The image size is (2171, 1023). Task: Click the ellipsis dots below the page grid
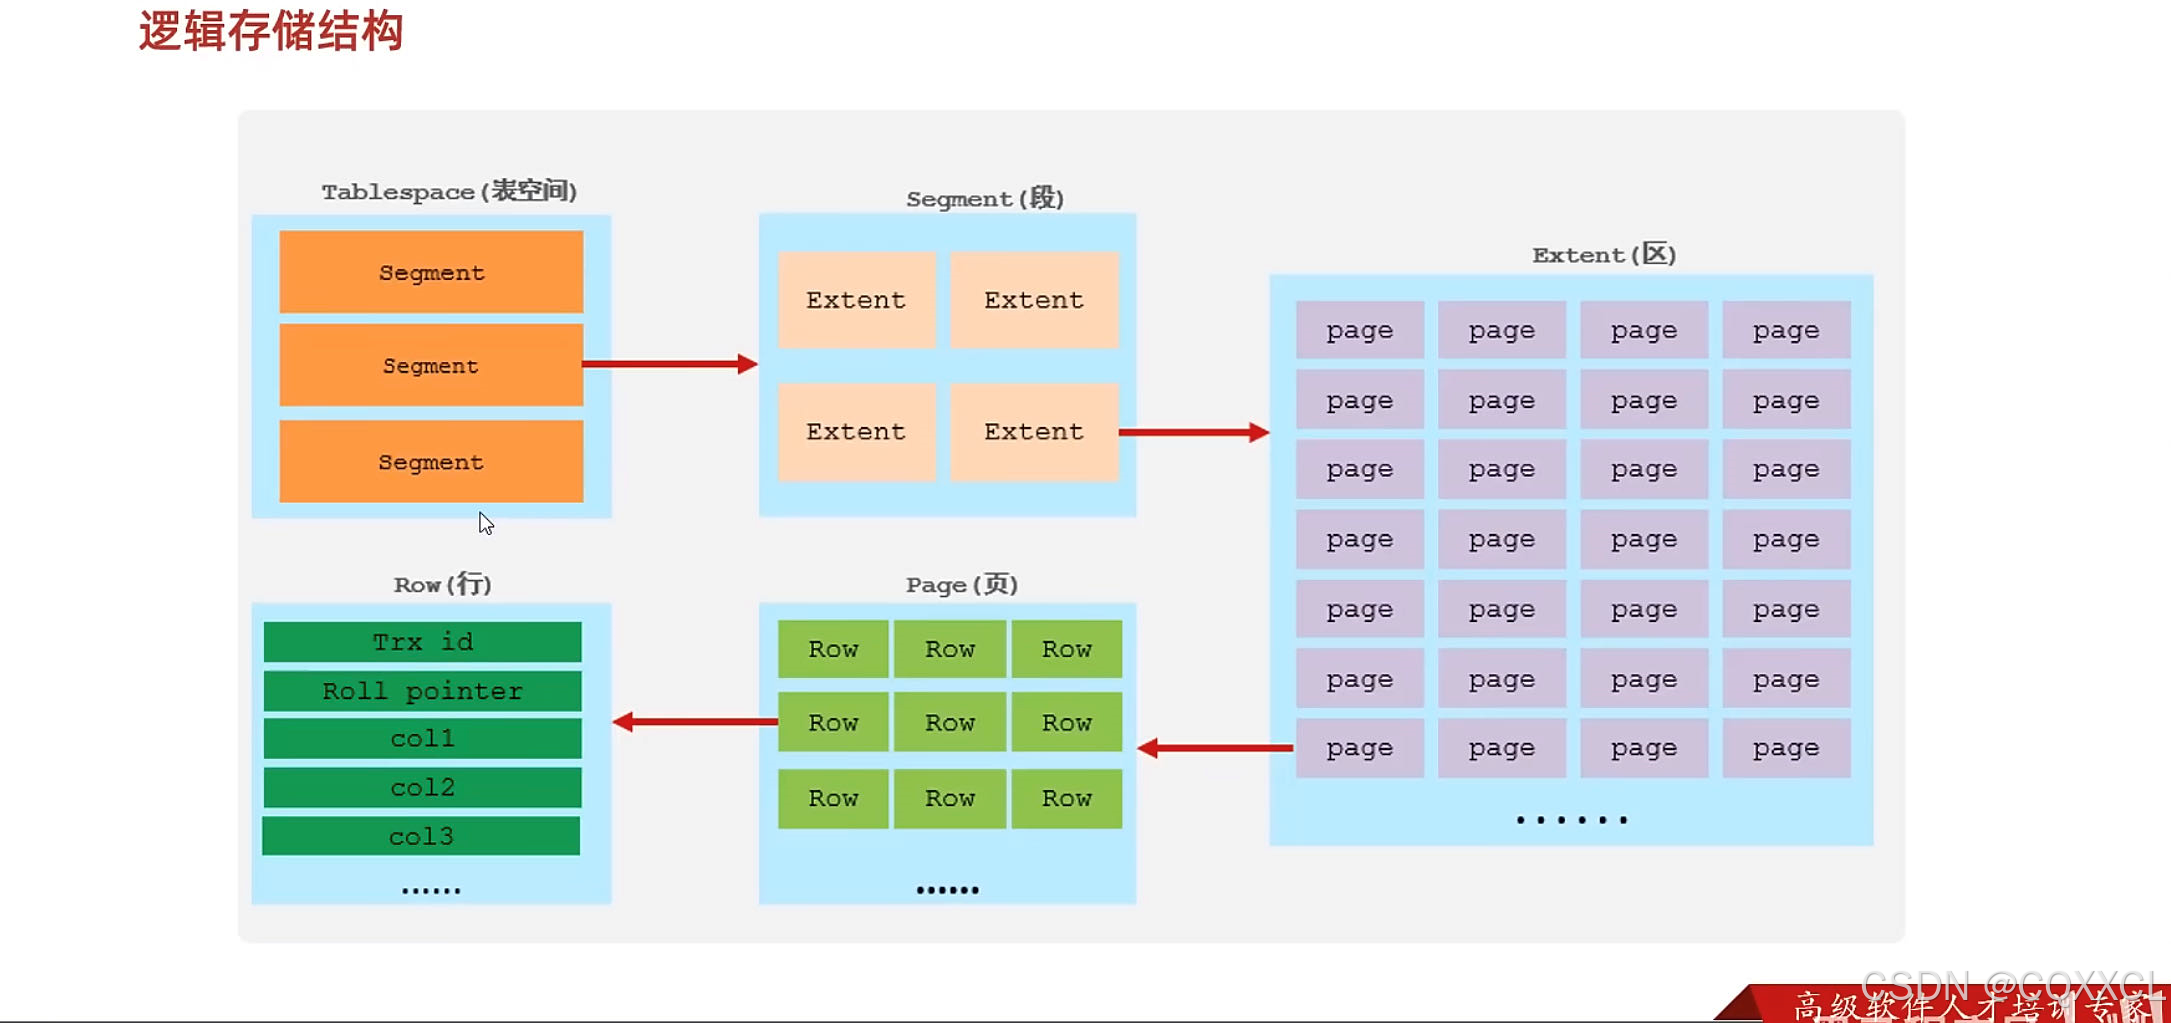point(1572,820)
